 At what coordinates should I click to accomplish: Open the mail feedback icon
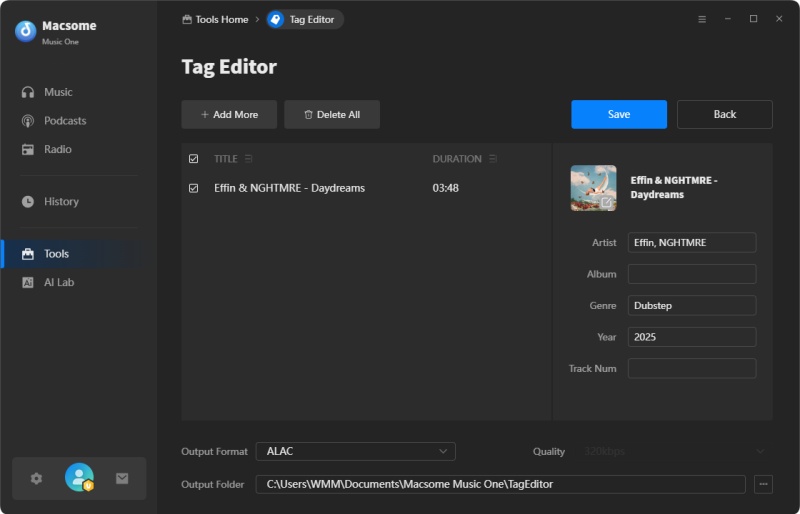coord(122,478)
